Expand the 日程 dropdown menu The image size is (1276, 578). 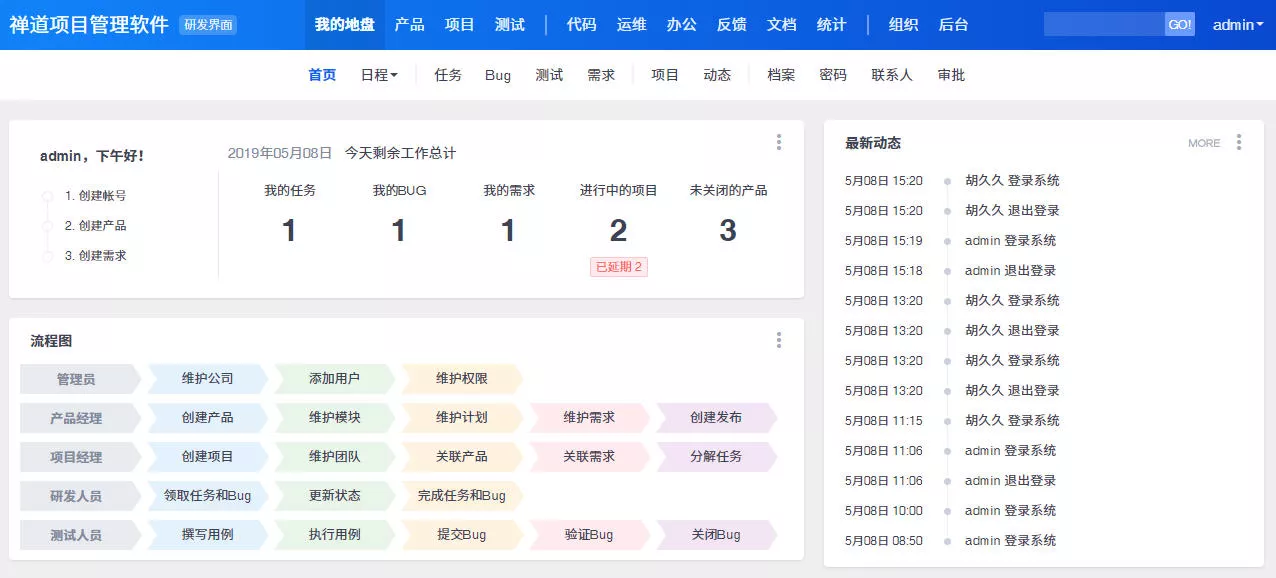tap(379, 75)
